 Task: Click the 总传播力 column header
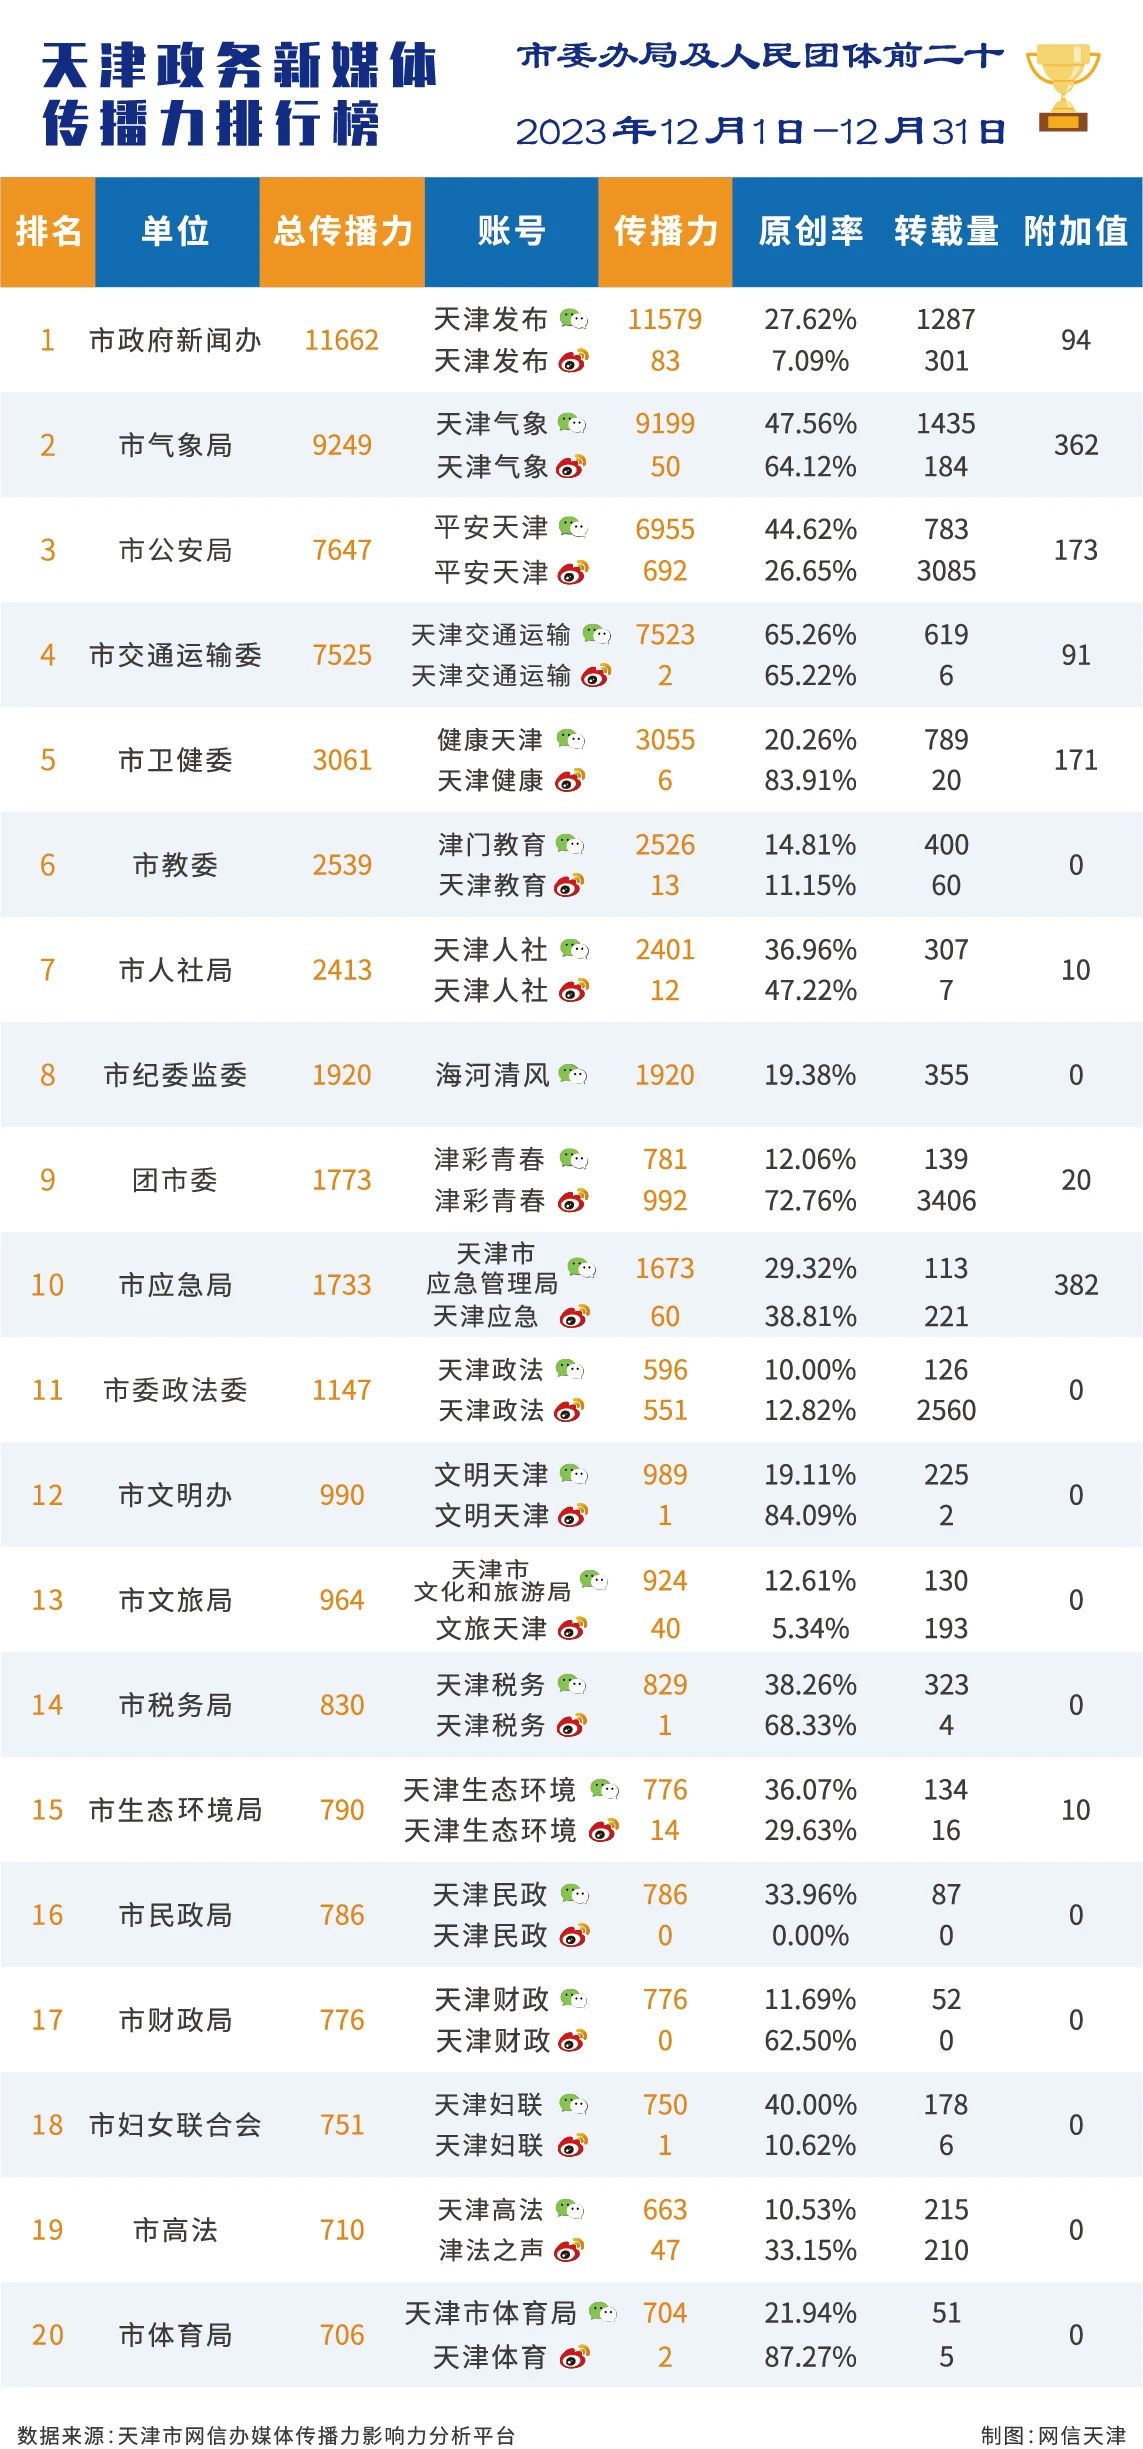click(x=342, y=232)
